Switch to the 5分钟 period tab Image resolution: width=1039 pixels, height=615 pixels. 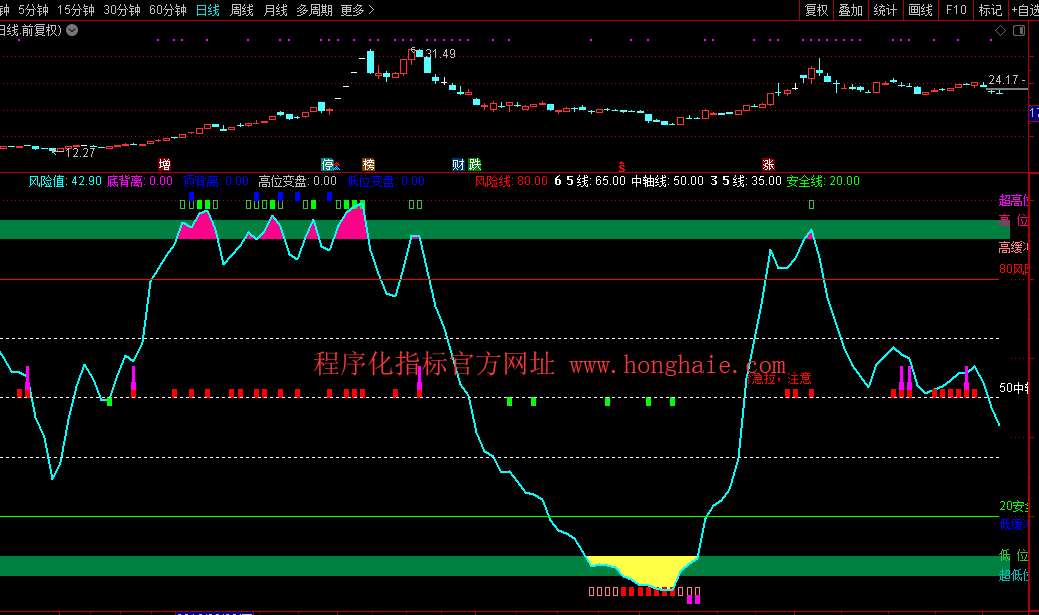coord(32,10)
